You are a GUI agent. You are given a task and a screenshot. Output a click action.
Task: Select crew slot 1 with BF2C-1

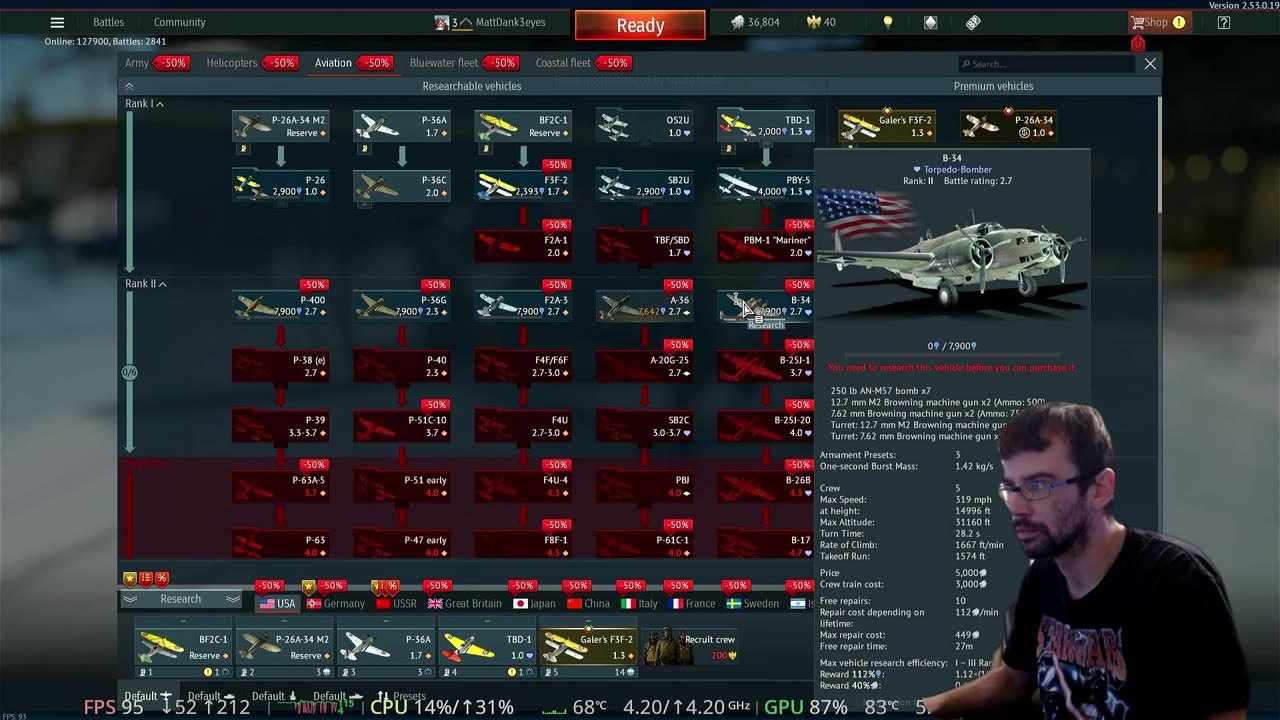click(183, 647)
